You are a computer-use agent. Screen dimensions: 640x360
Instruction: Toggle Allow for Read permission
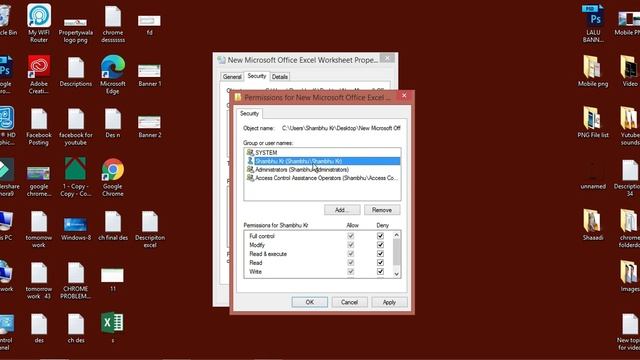point(351,262)
